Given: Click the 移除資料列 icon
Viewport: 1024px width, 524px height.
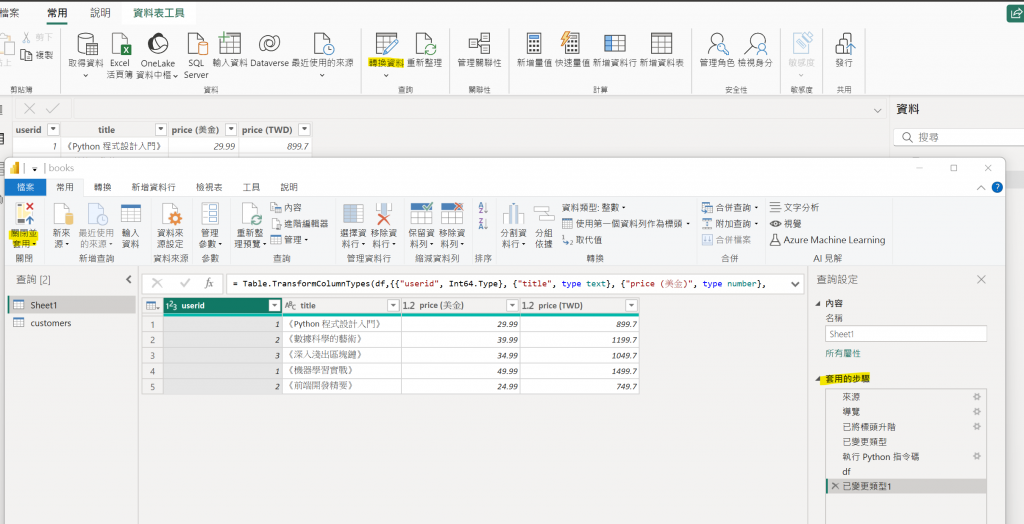Looking at the screenshot, I should (452, 214).
